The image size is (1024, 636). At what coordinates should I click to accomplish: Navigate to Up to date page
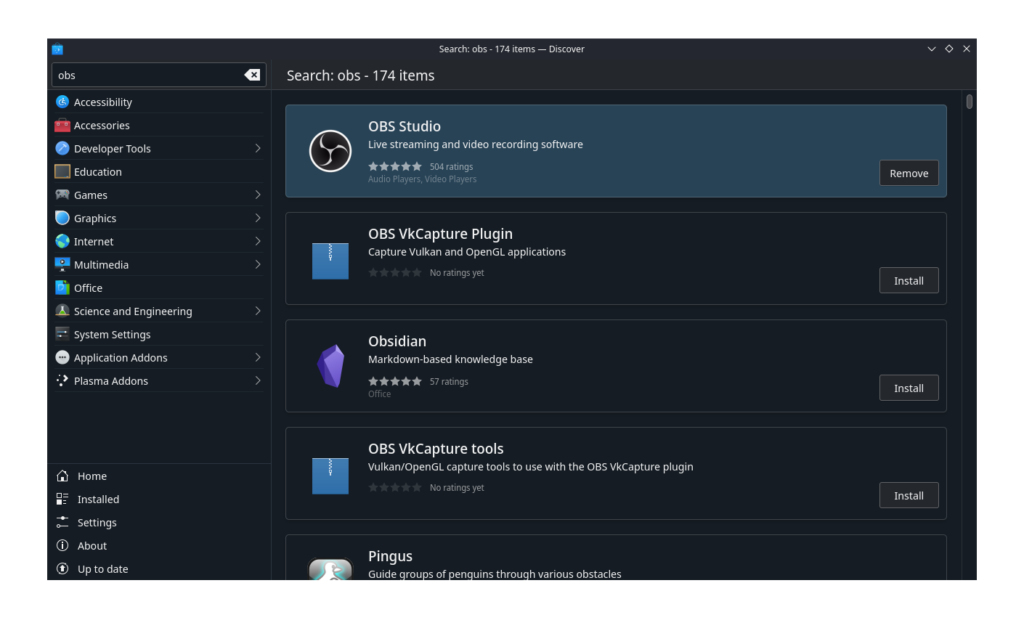tap(102, 569)
